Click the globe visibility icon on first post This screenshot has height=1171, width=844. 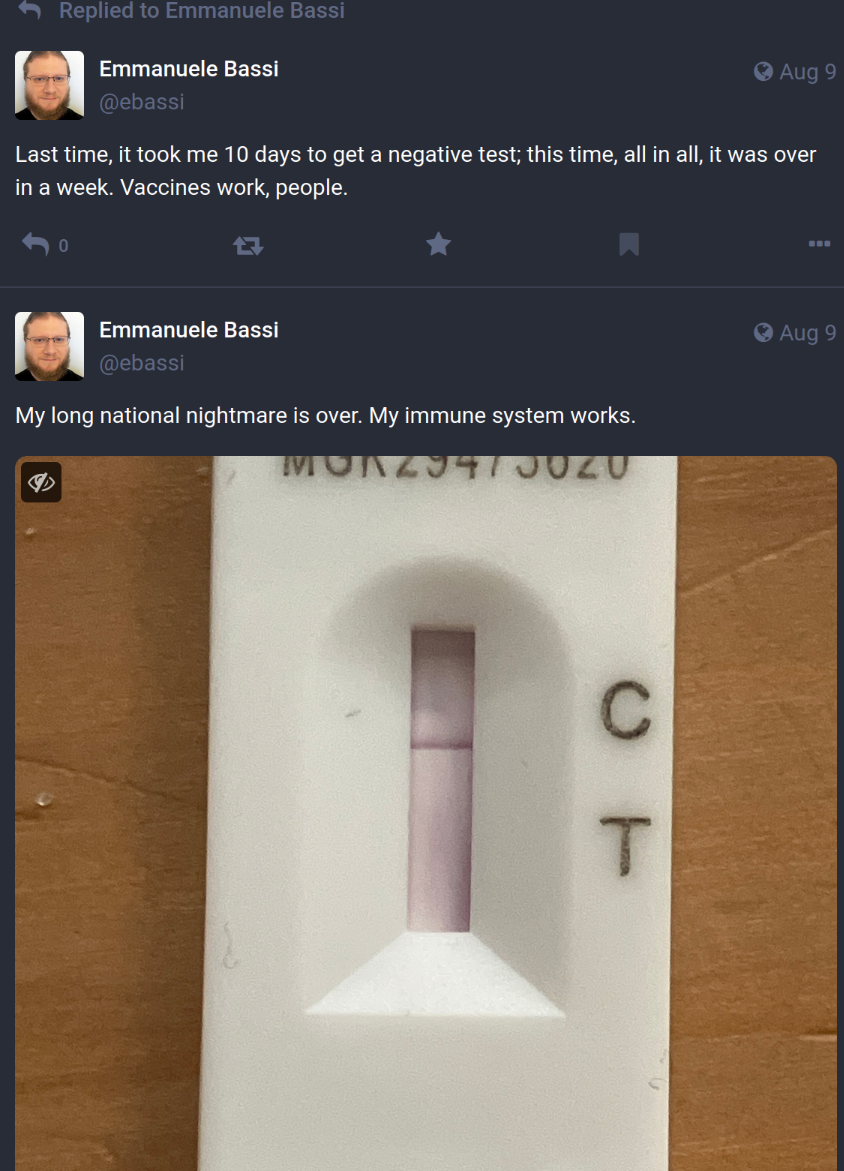(763, 71)
